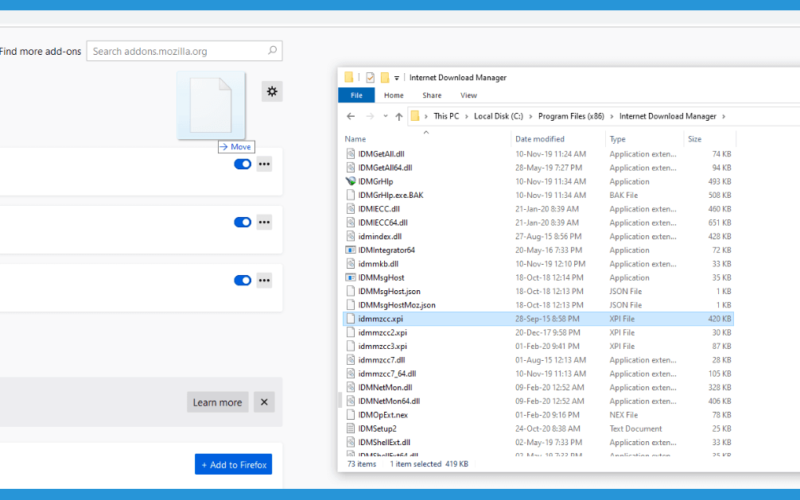Click This PC in the address bar

446,116
